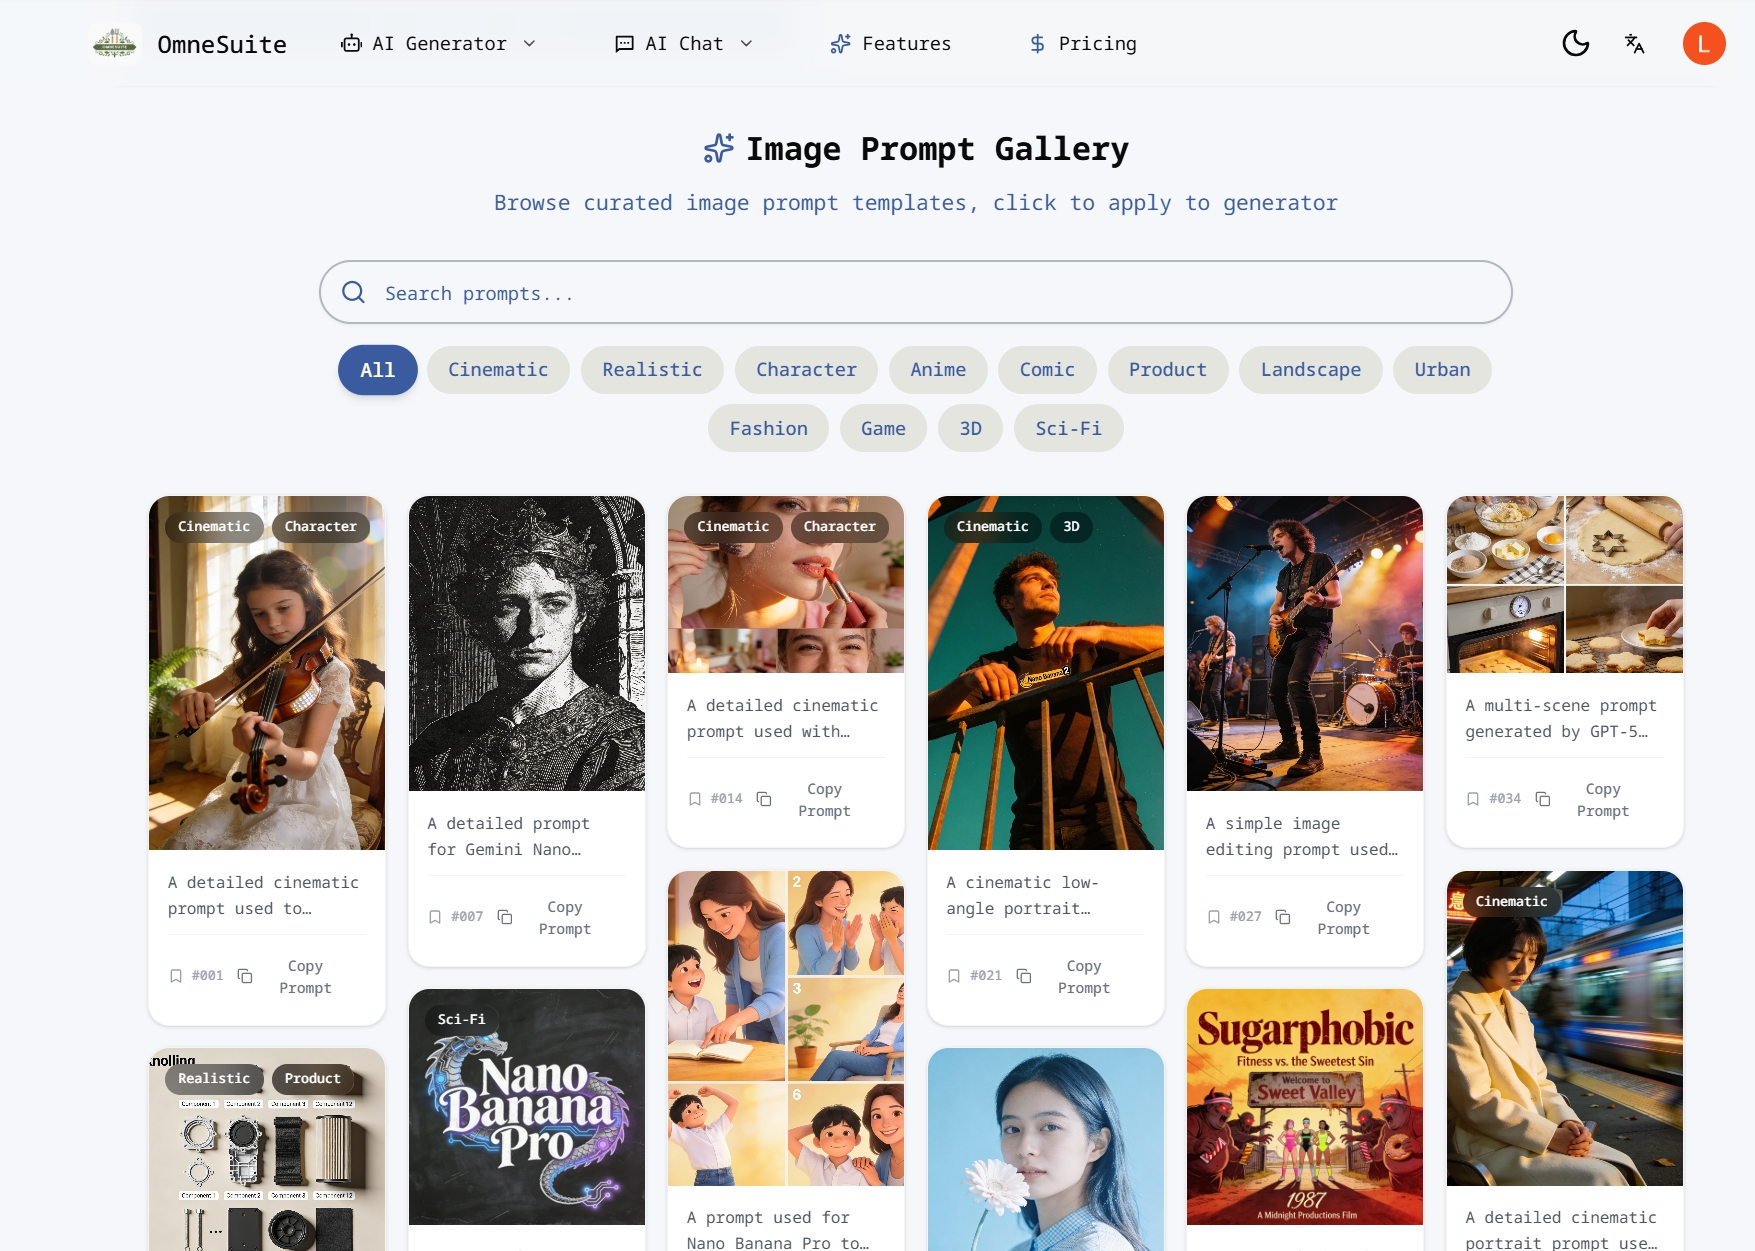Select the Sci-Fi filter chip
The height and width of the screenshot is (1251, 1755).
[x=1068, y=429]
